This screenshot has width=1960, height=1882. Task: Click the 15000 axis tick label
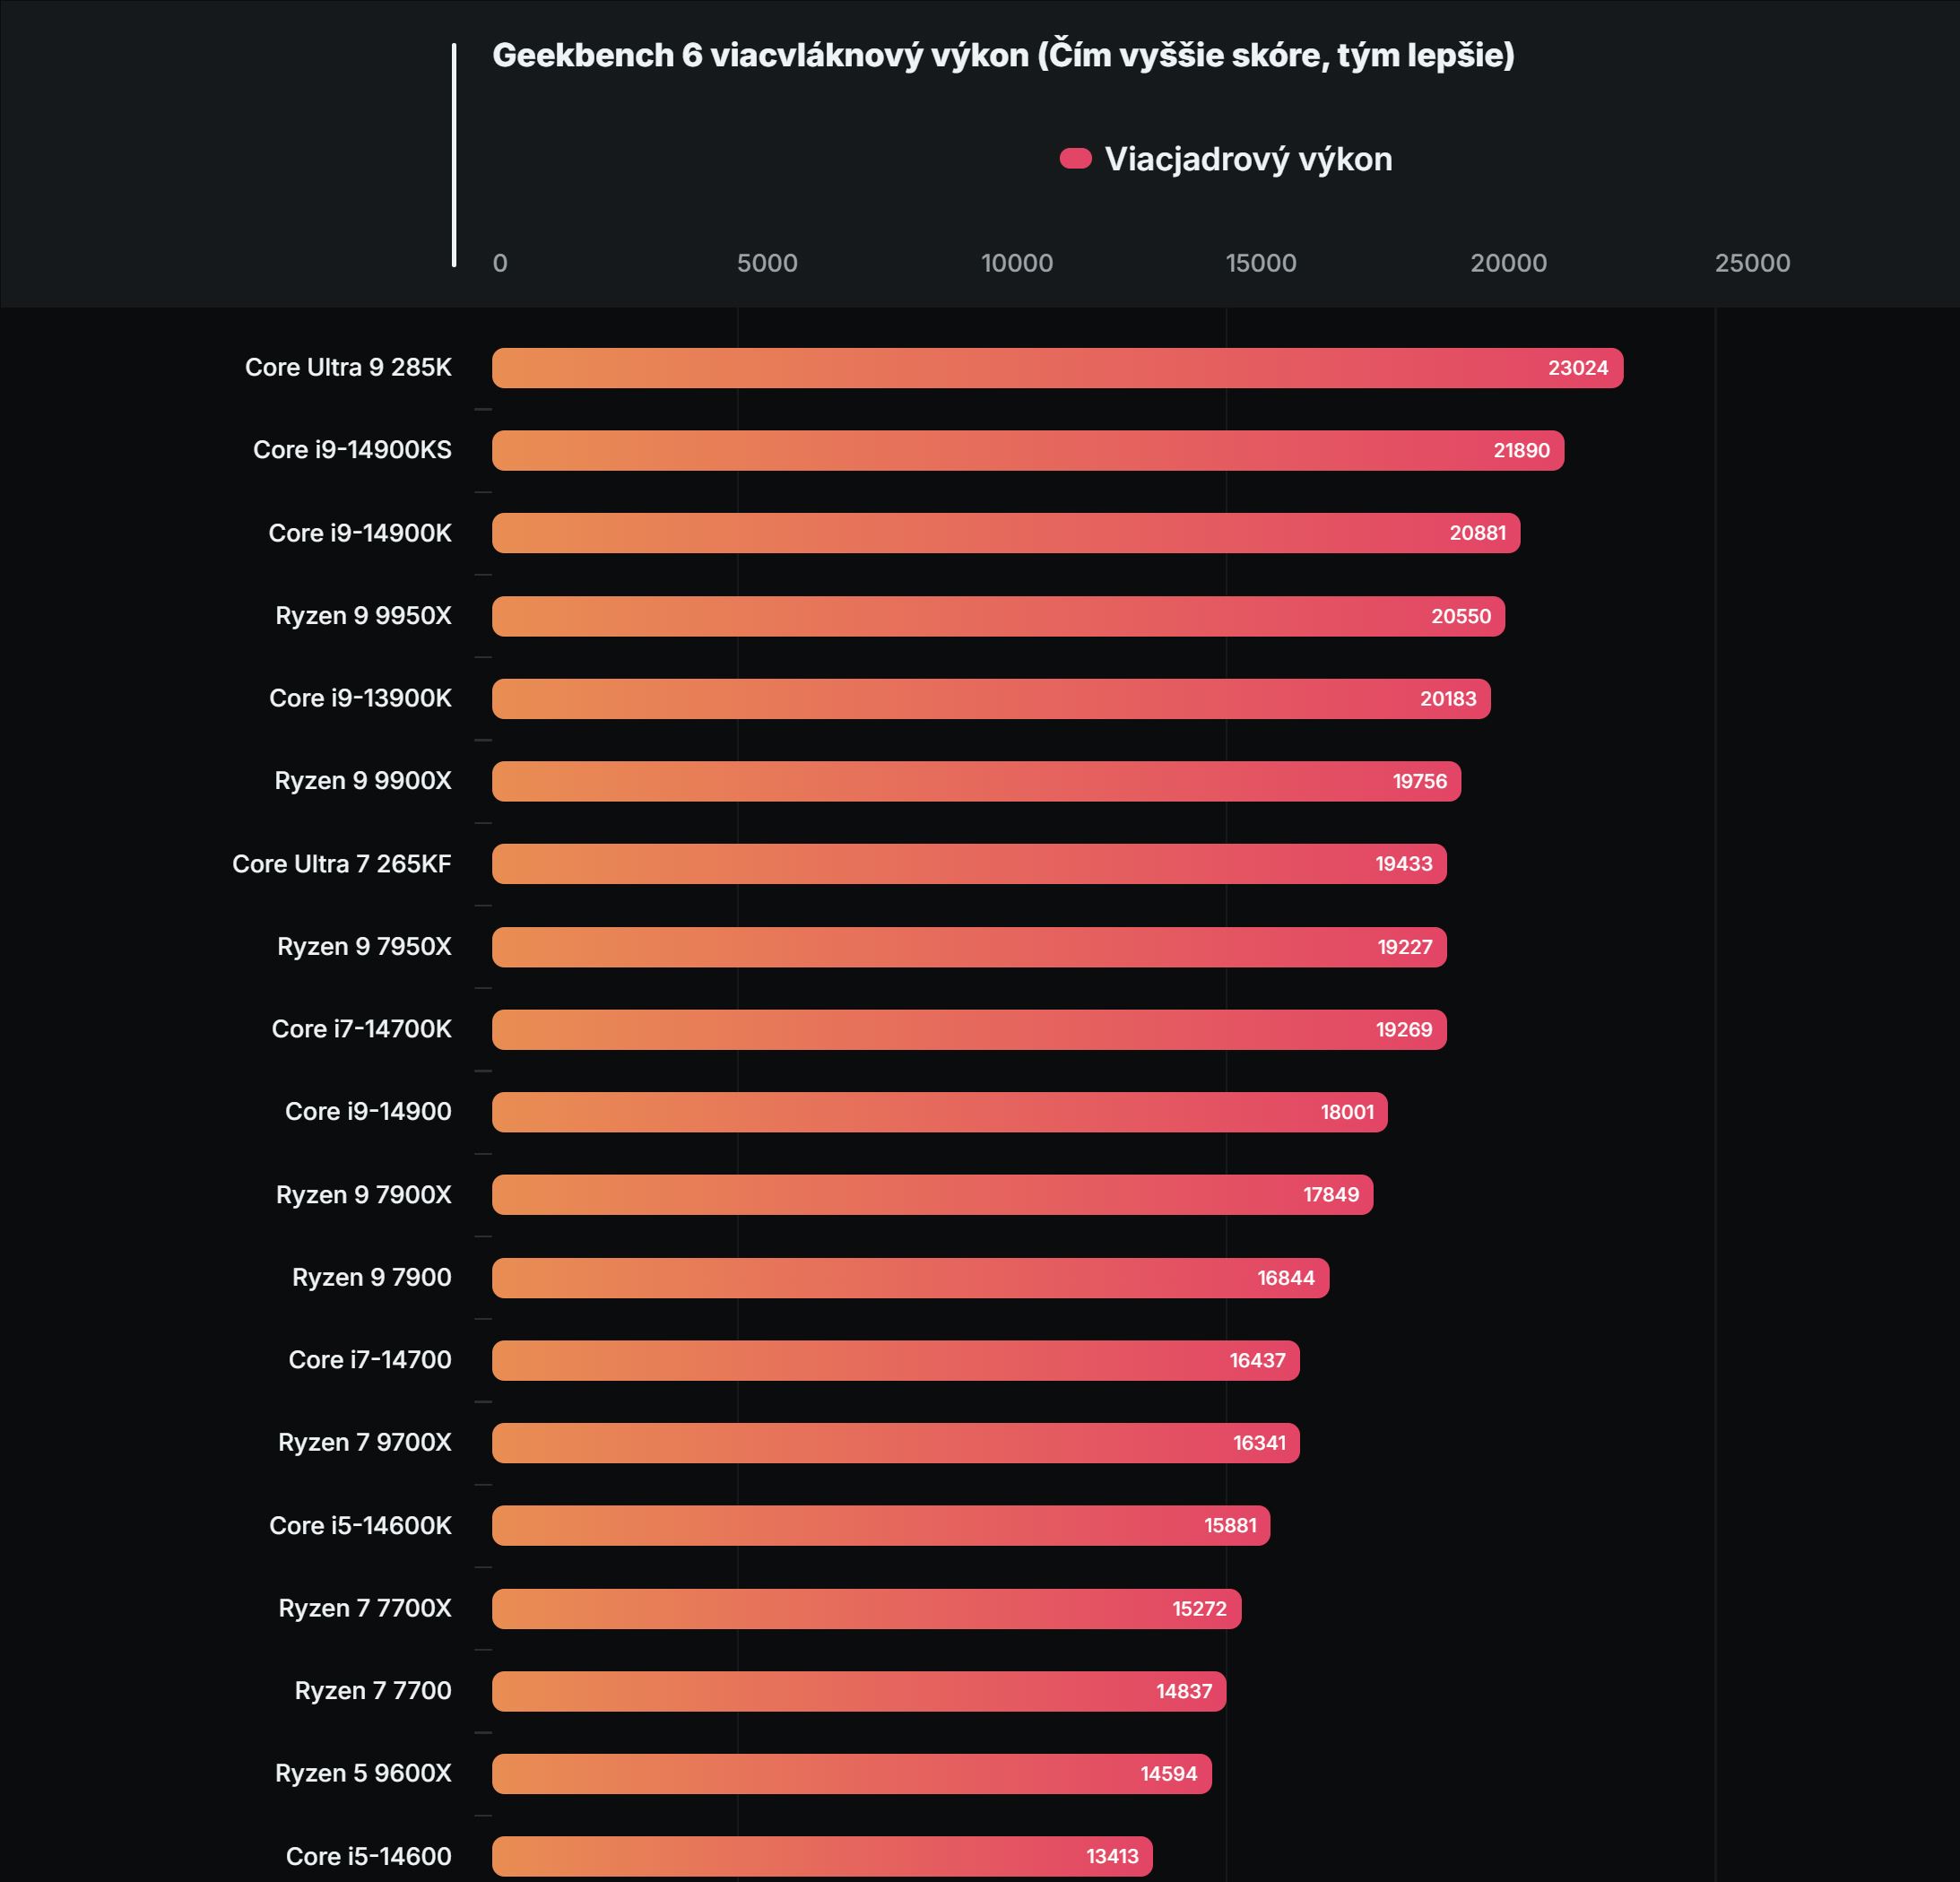click(1261, 263)
